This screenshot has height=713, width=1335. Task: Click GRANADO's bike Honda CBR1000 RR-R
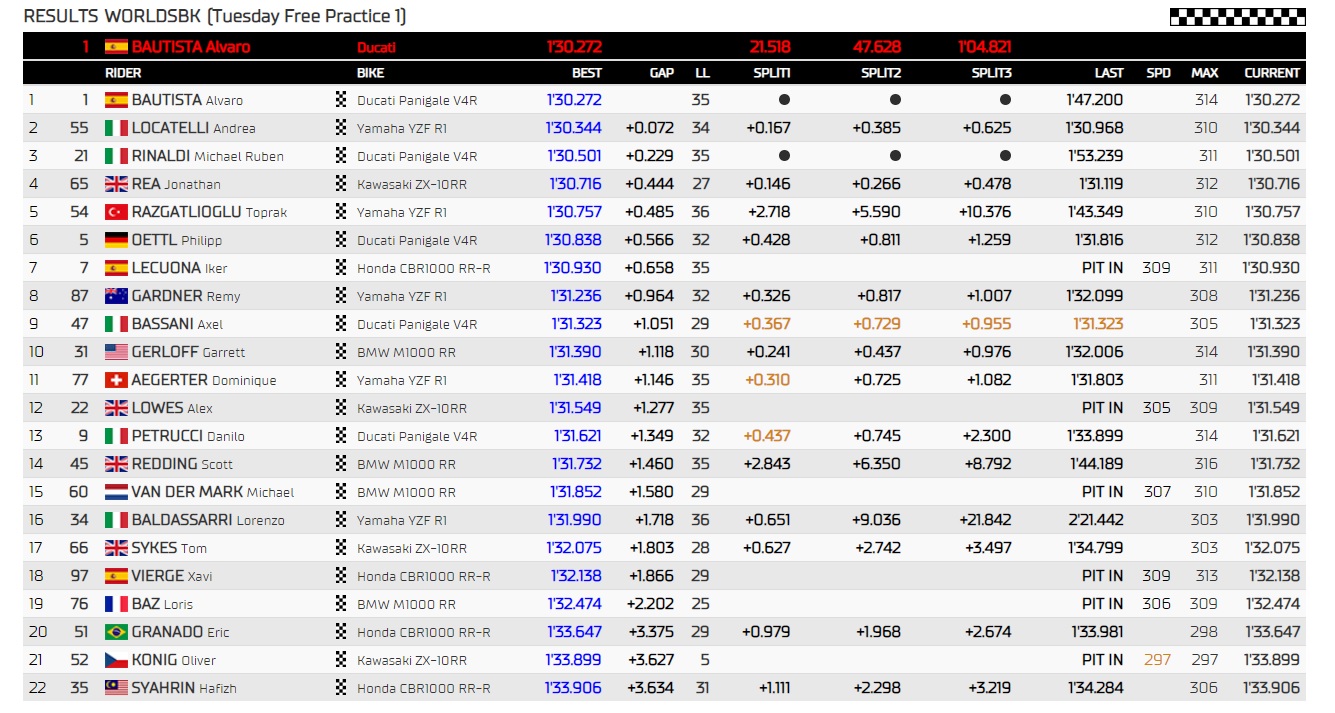424,632
